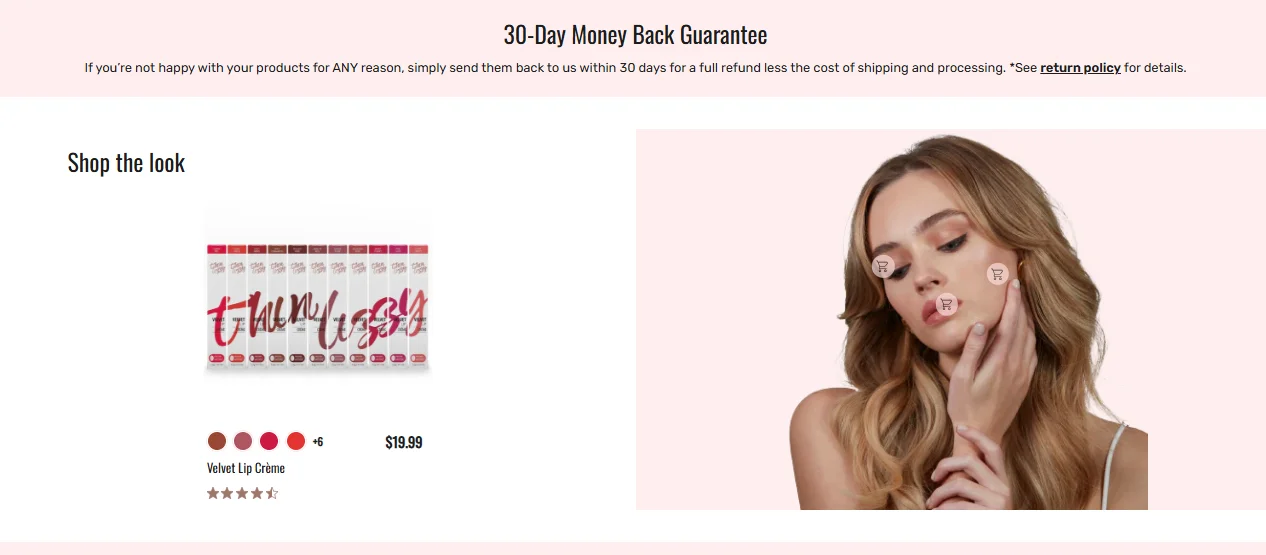1266x555 pixels.
Task: Click the second star in the rating
Action: tap(228, 493)
